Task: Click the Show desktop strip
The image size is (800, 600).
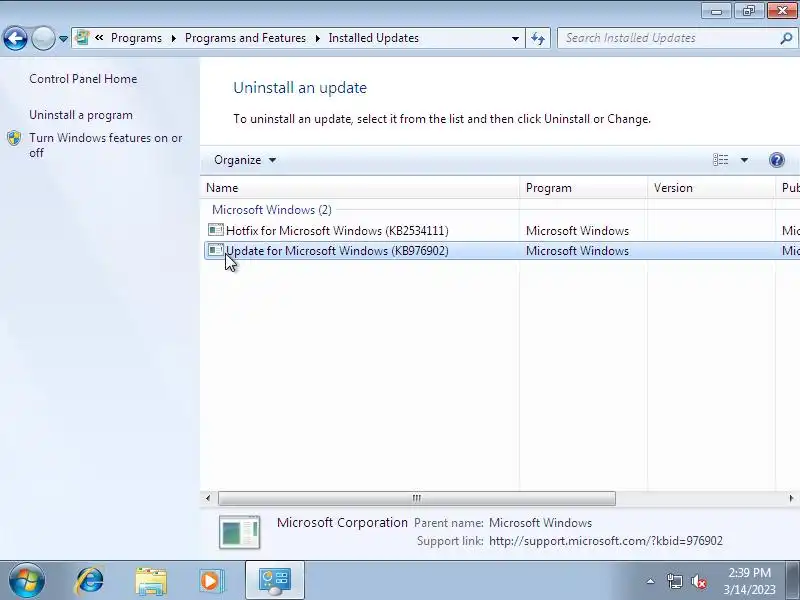Action: coord(793,581)
